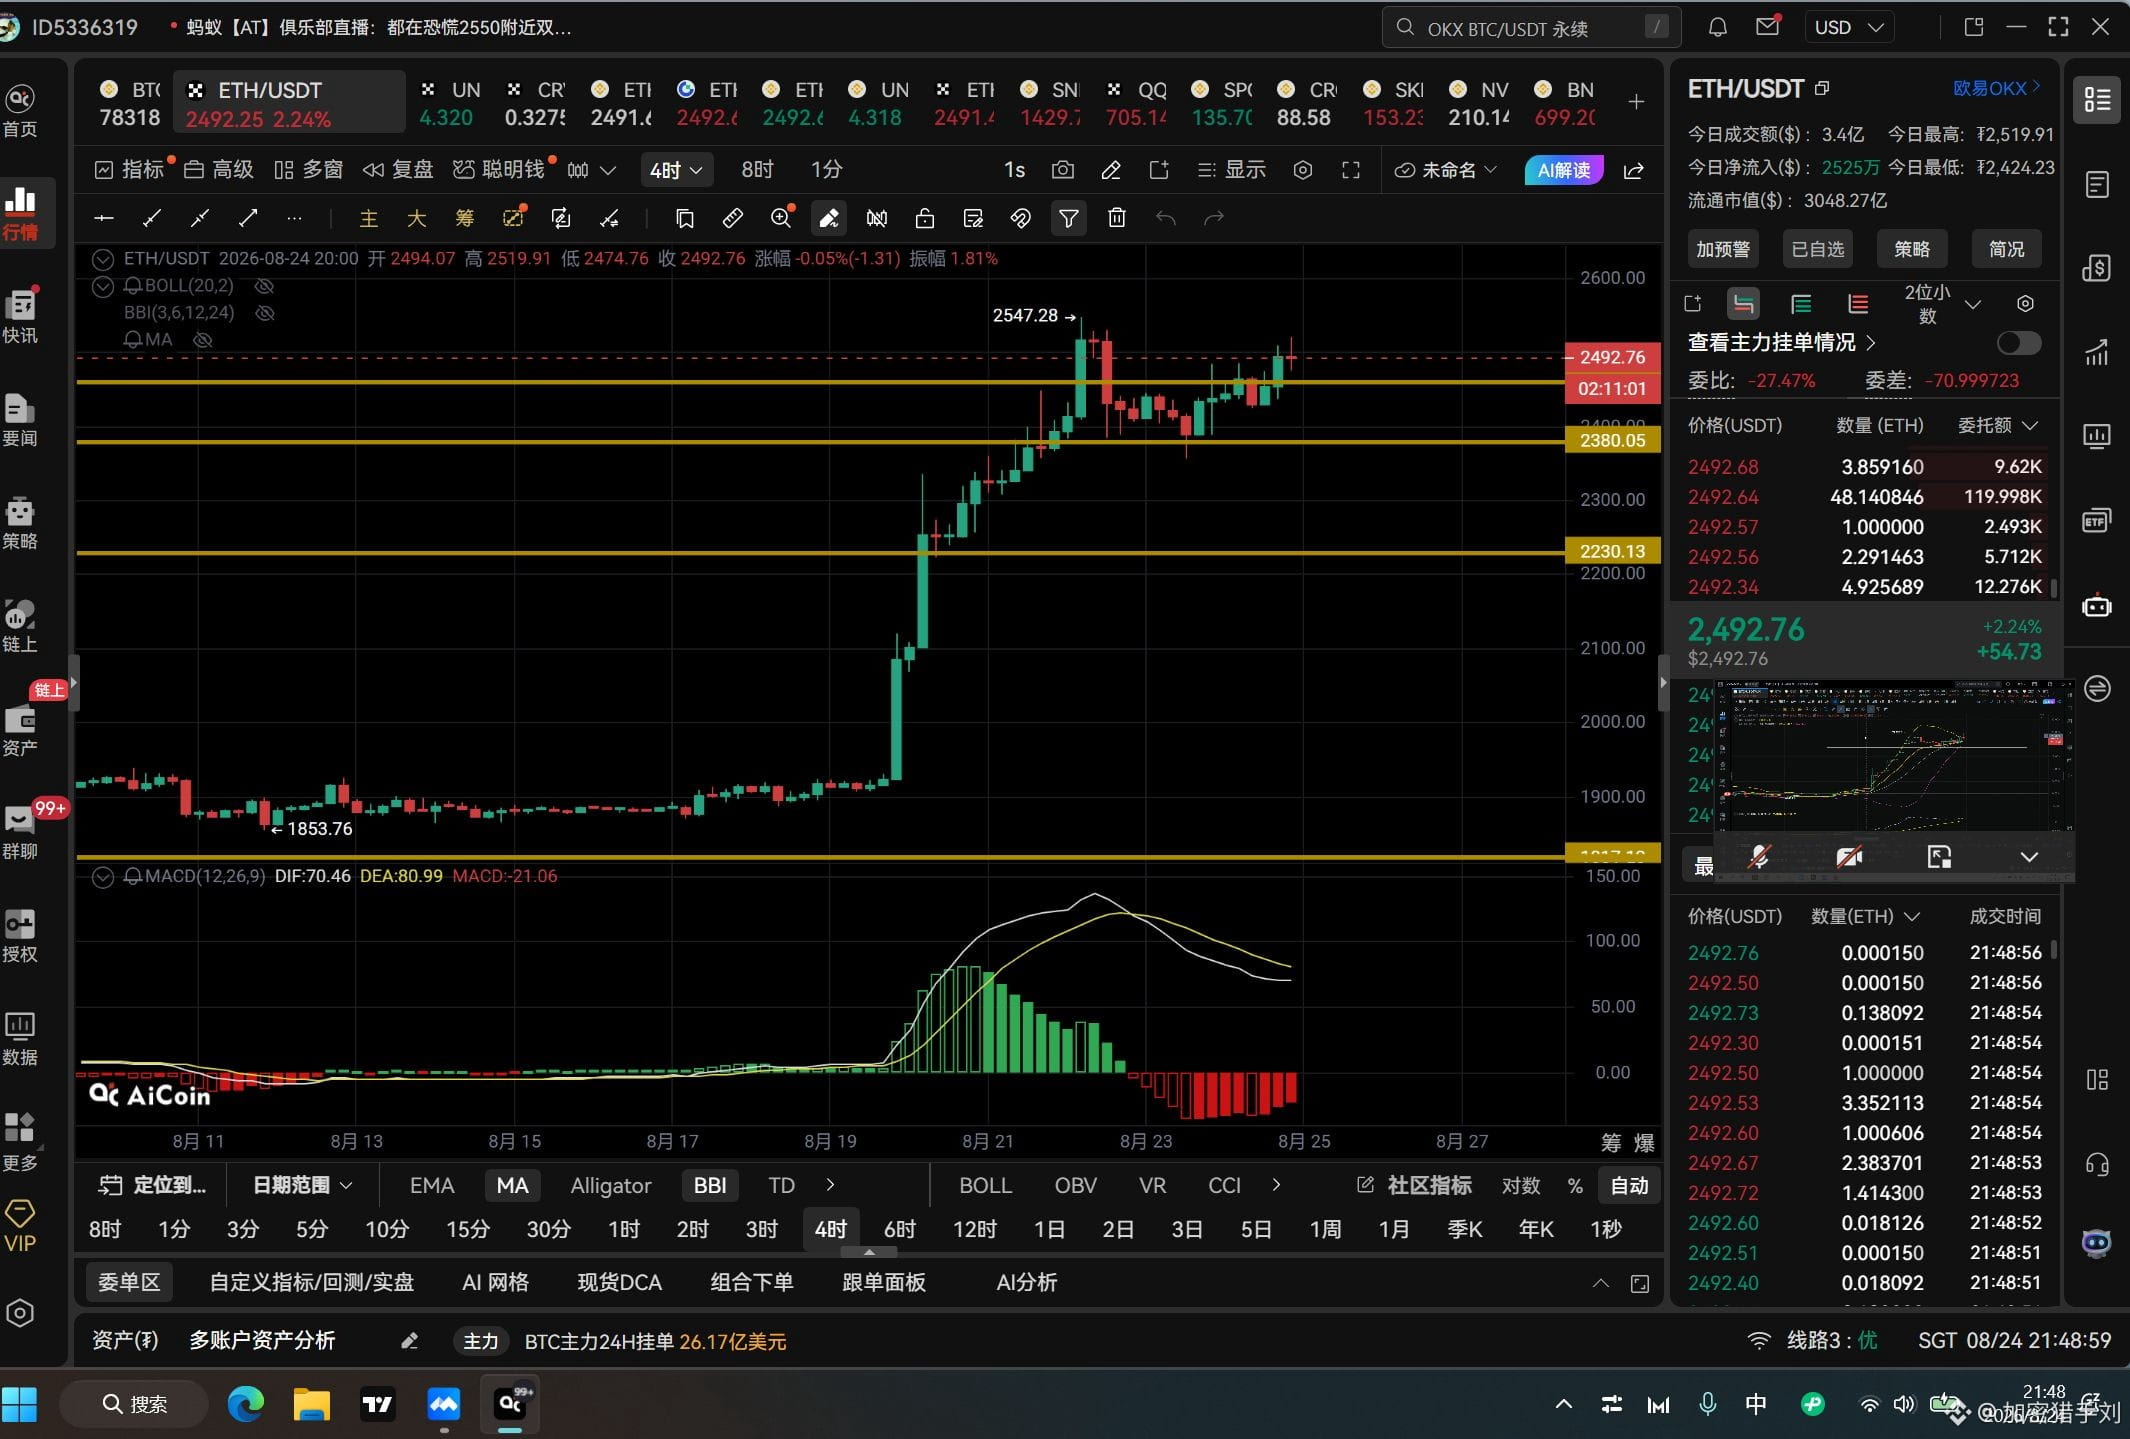The image size is (2130, 1439).
Task: Toggle 对数 logarithmic scale
Action: tap(1520, 1185)
